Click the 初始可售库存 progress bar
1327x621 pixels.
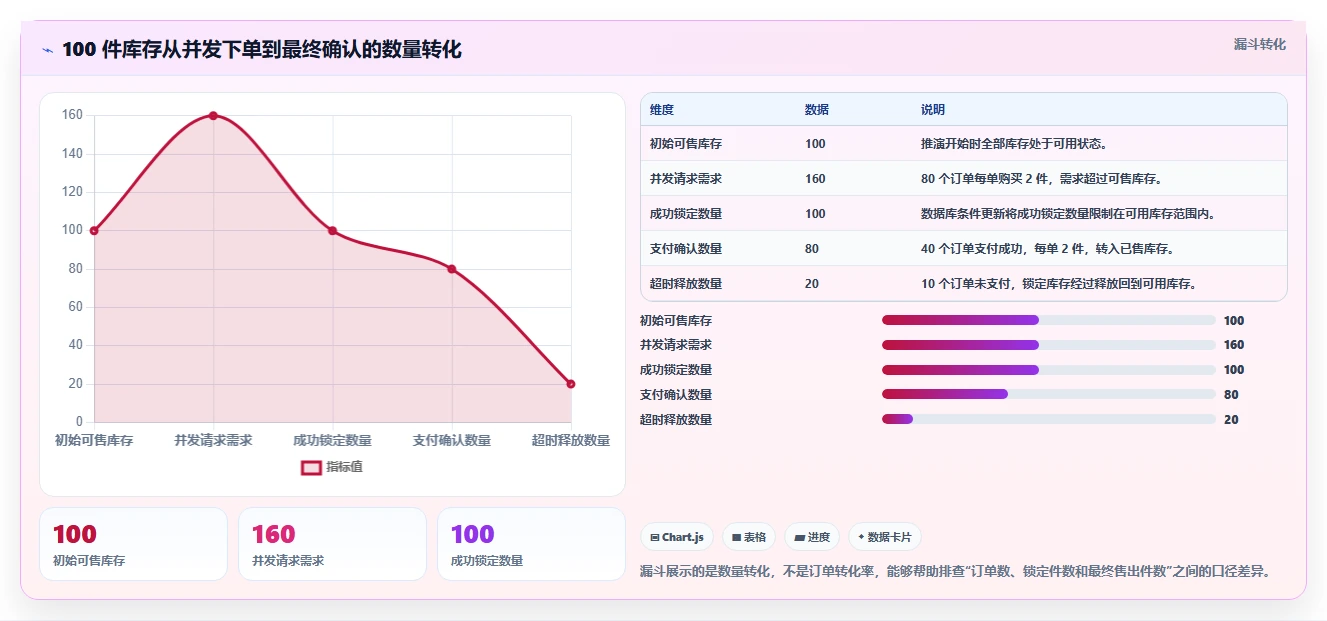point(1048,320)
